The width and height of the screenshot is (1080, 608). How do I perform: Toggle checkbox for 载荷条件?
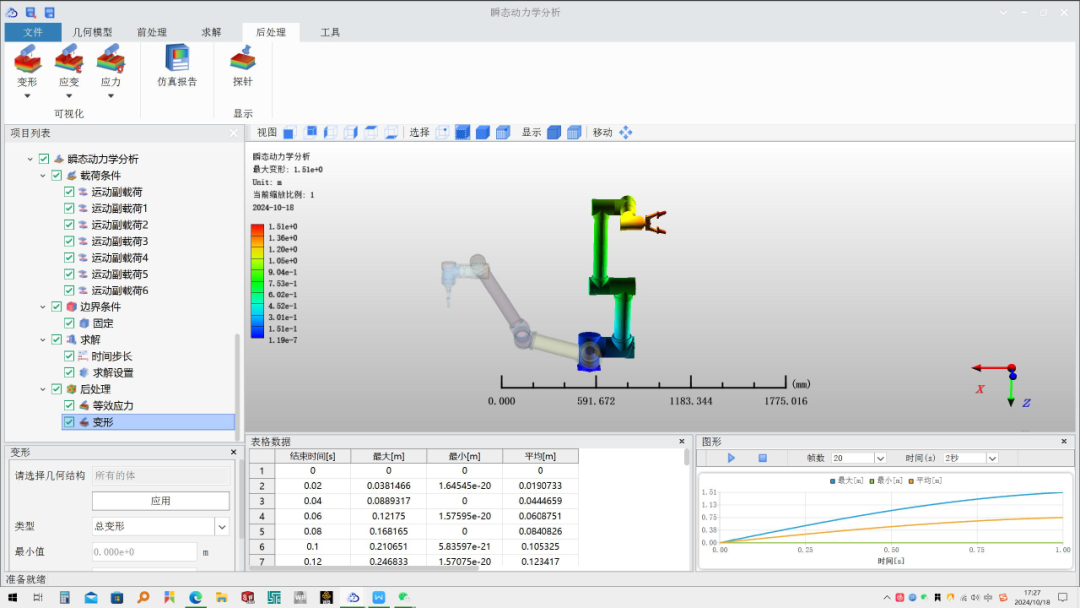(56, 176)
